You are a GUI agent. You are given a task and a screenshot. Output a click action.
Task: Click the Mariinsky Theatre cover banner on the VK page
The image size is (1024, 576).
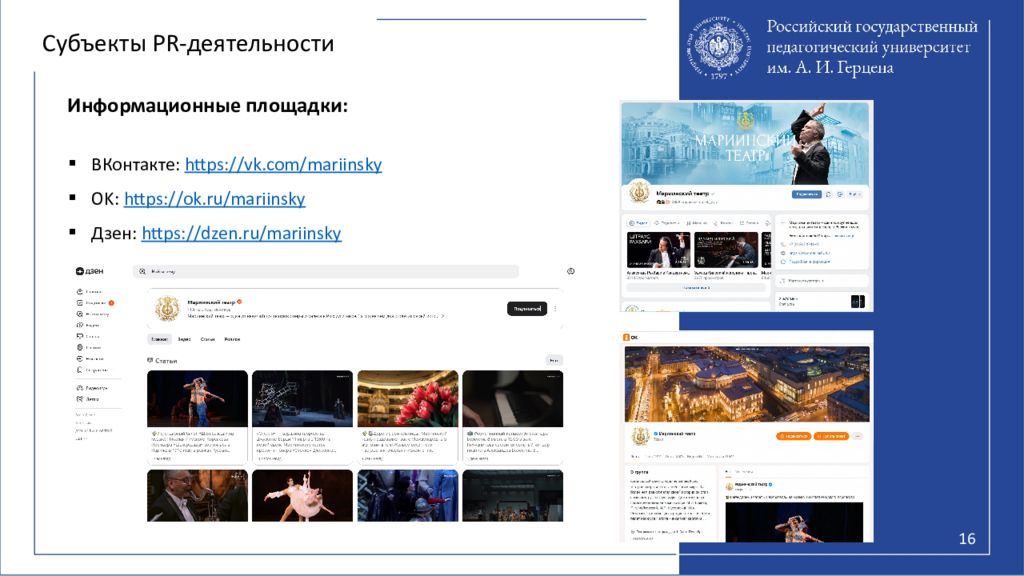click(746, 143)
